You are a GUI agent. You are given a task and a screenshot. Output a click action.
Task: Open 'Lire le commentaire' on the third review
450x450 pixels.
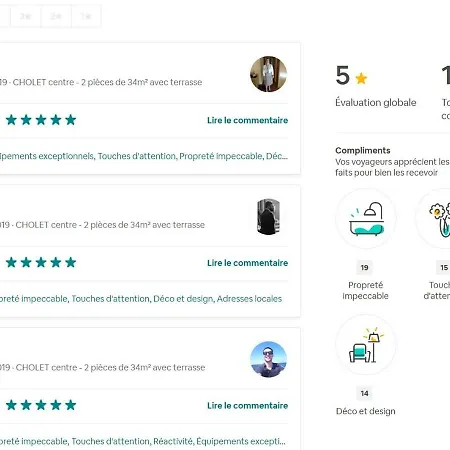click(x=247, y=406)
